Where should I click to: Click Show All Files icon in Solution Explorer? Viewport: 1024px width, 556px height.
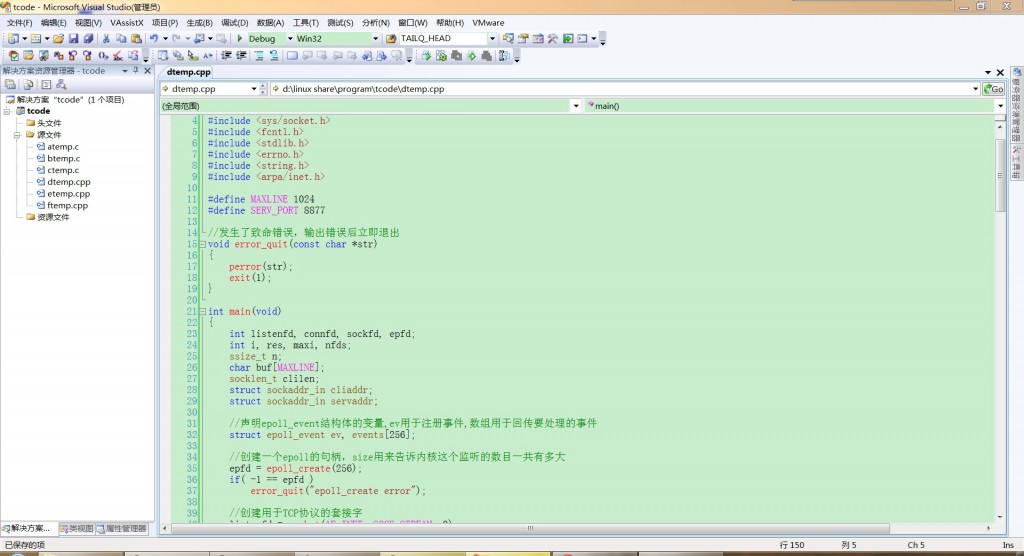(28, 84)
